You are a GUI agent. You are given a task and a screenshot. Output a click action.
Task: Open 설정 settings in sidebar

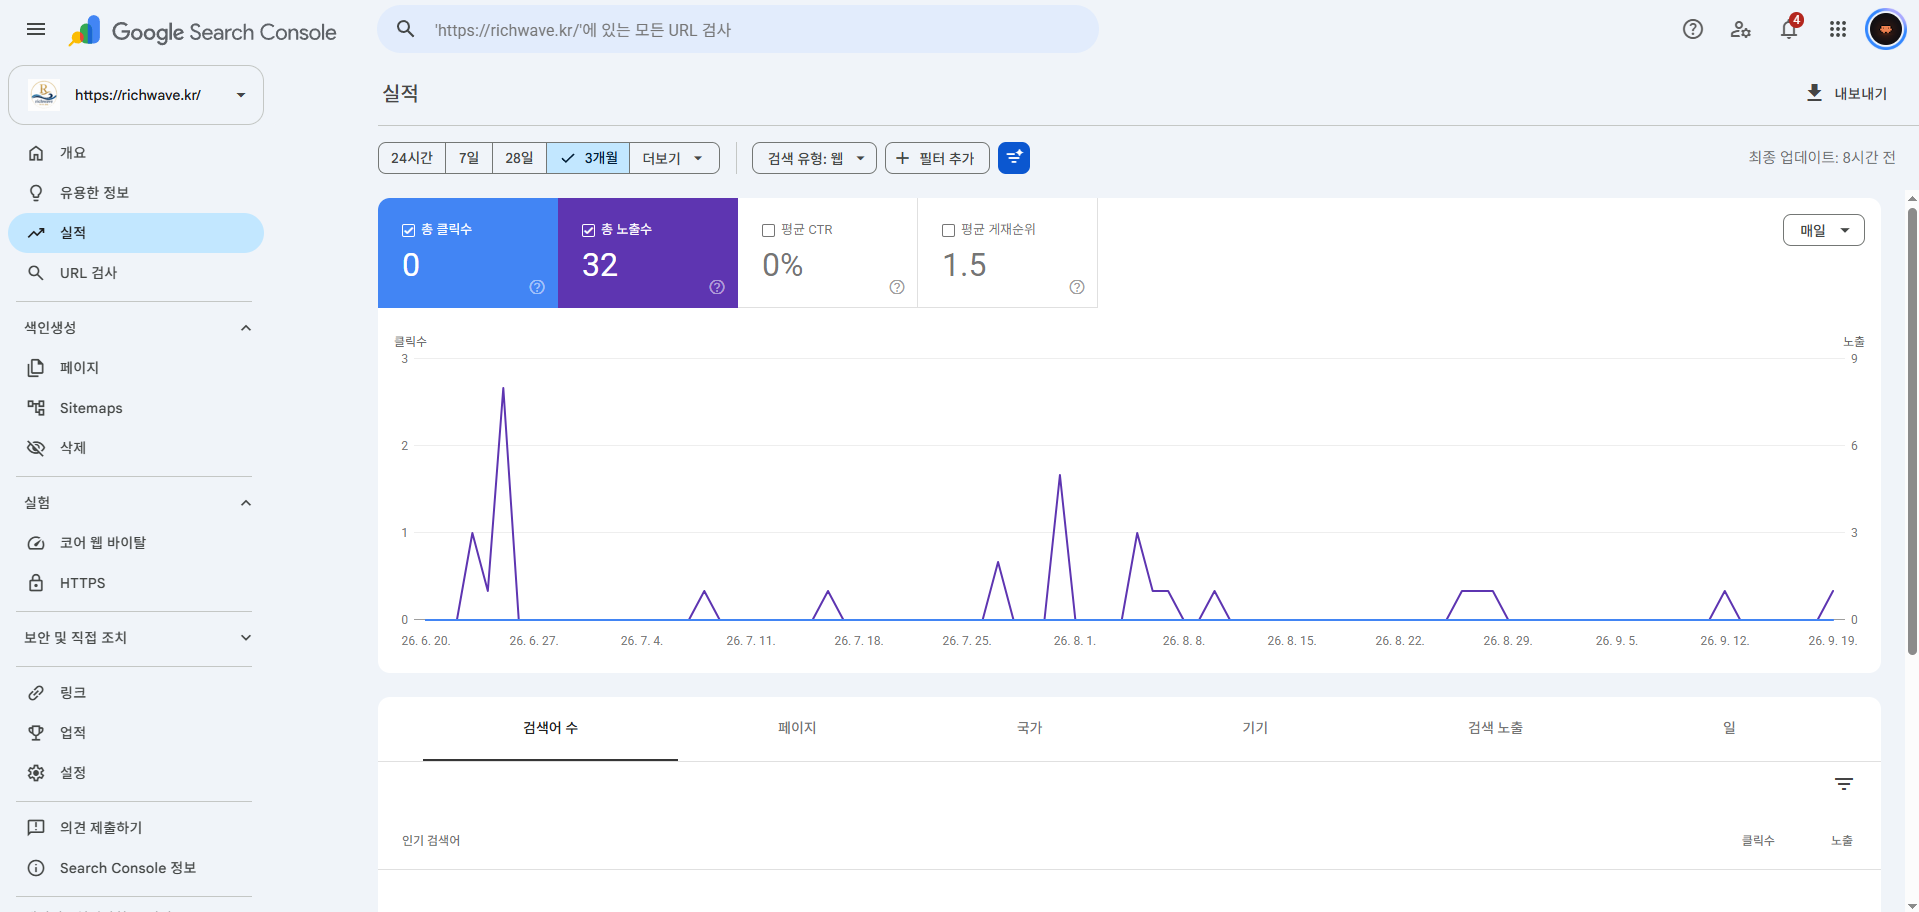pos(136,773)
